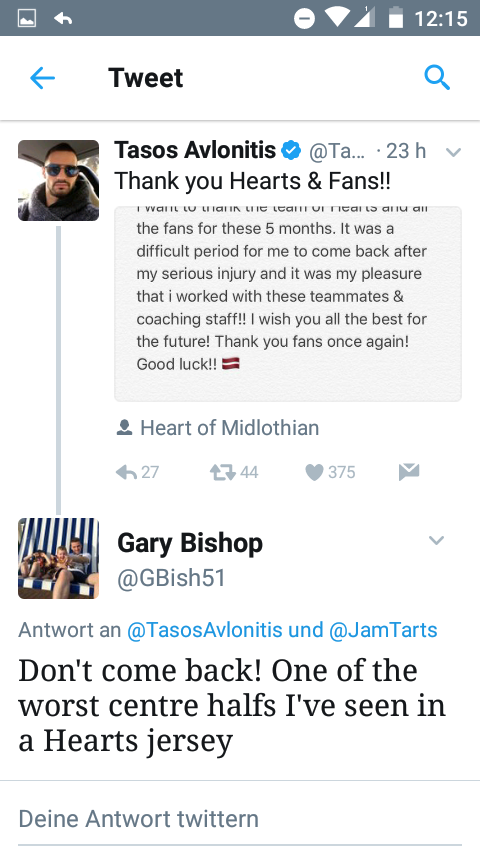The height and width of the screenshot is (854, 480).
Task: Open Tasos Avlonitis profile picture
Action: 58,180
